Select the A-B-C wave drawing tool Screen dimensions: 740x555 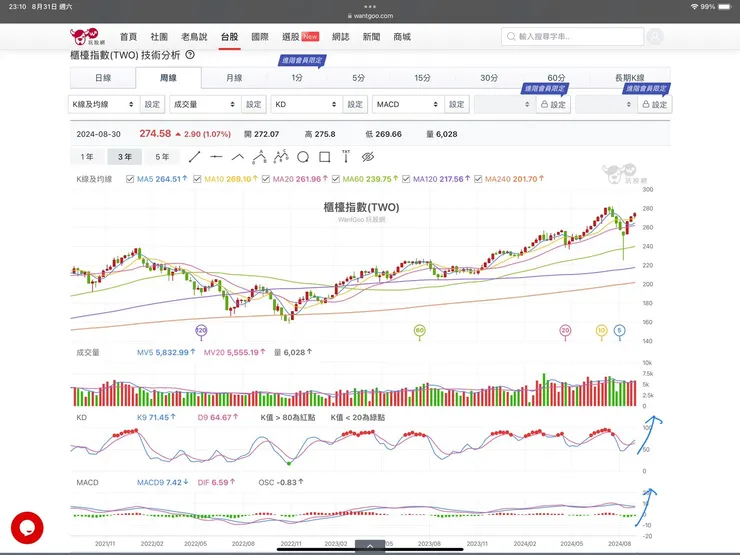(x=281, y=156)
